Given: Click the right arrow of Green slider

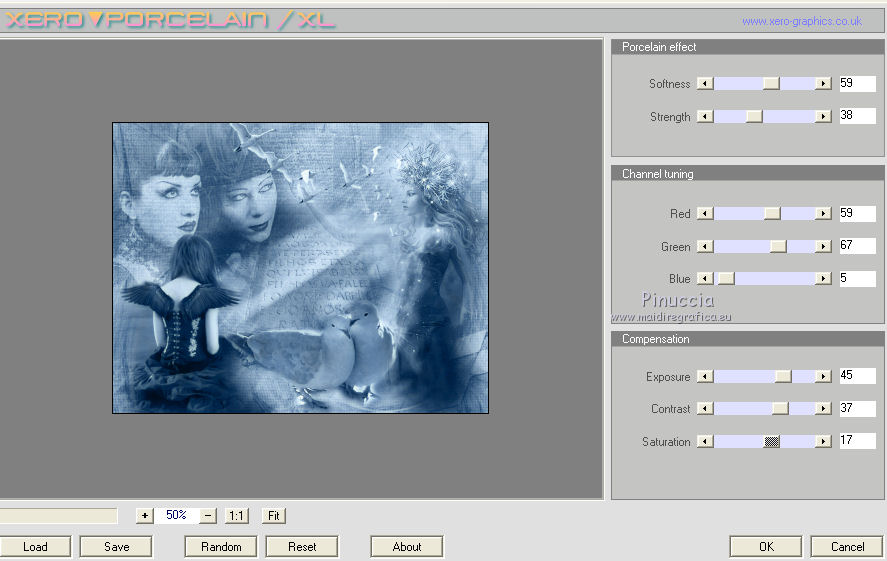Looking at the screenshot, I should tap(824, 246).
